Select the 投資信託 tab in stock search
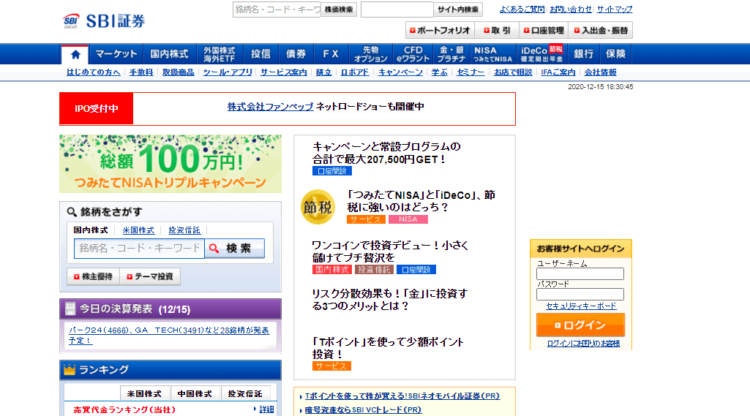Image resolution: width=750 pixels, height=416 pixels. tap(183, 230)
